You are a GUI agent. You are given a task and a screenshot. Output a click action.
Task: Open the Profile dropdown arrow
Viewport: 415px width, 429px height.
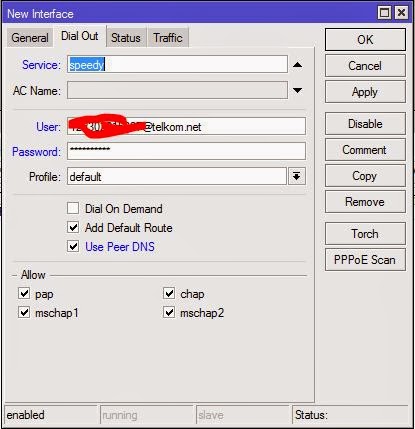[297, 176]
